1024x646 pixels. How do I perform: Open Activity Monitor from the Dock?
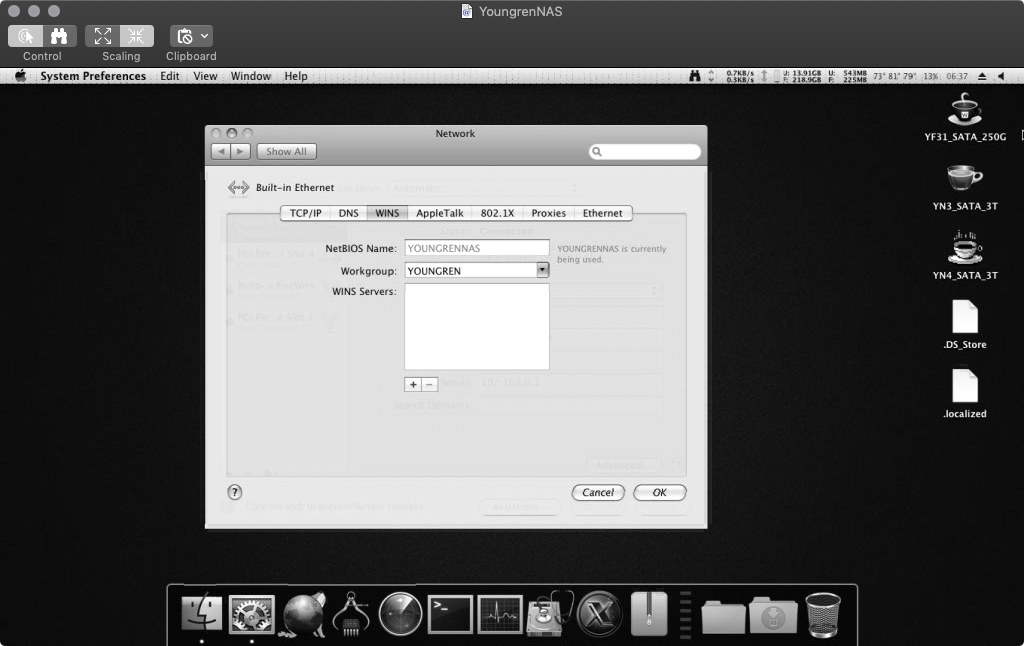pos(500,615)
